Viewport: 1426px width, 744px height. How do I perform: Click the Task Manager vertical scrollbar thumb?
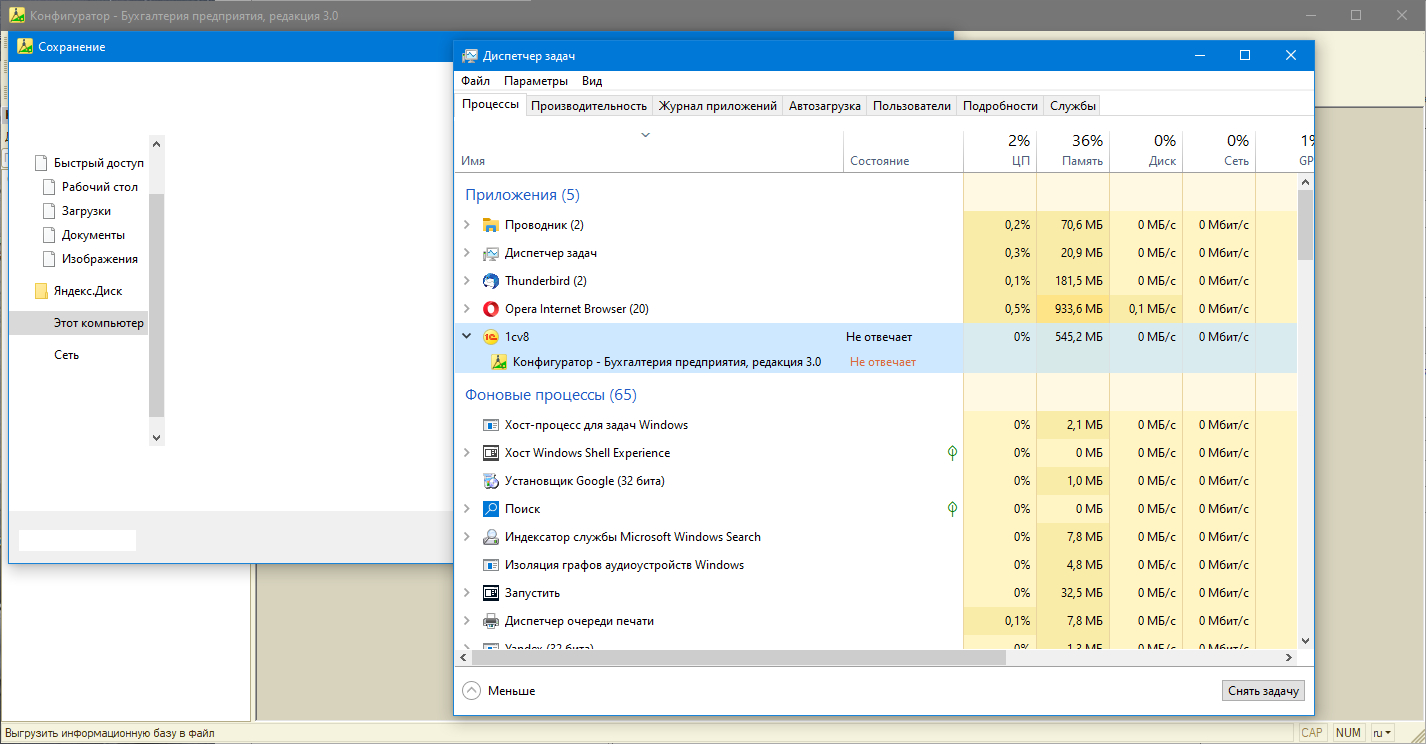point(1305,225)
